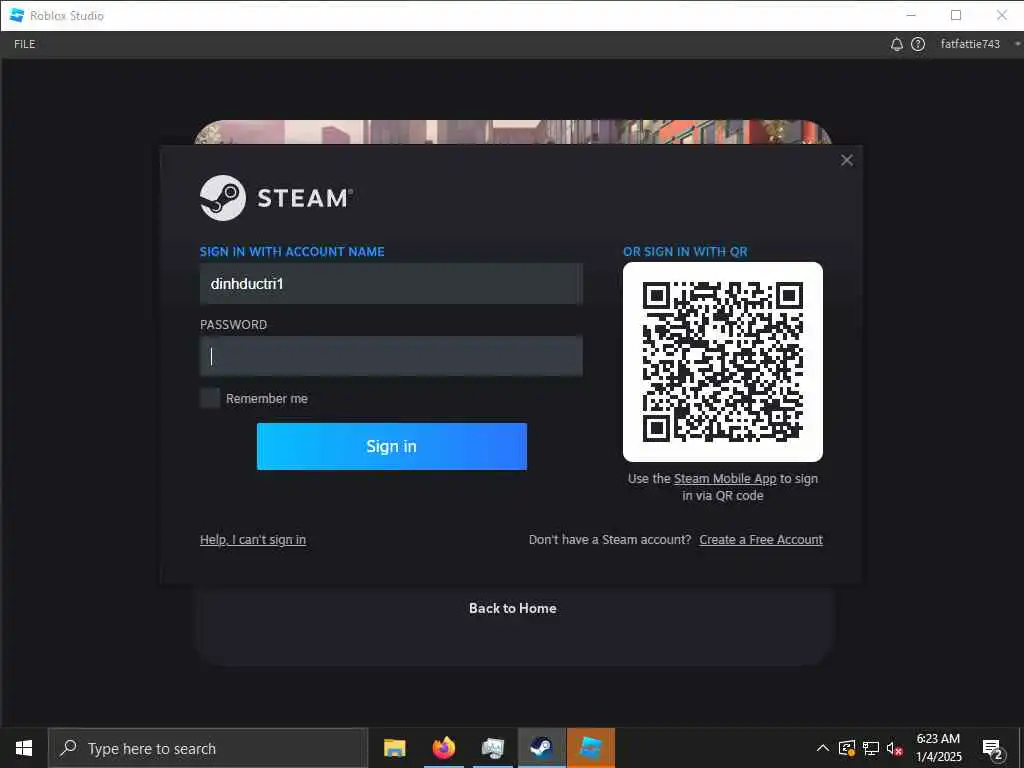Focus the account name field with dinhductri1

coord(391,283)
